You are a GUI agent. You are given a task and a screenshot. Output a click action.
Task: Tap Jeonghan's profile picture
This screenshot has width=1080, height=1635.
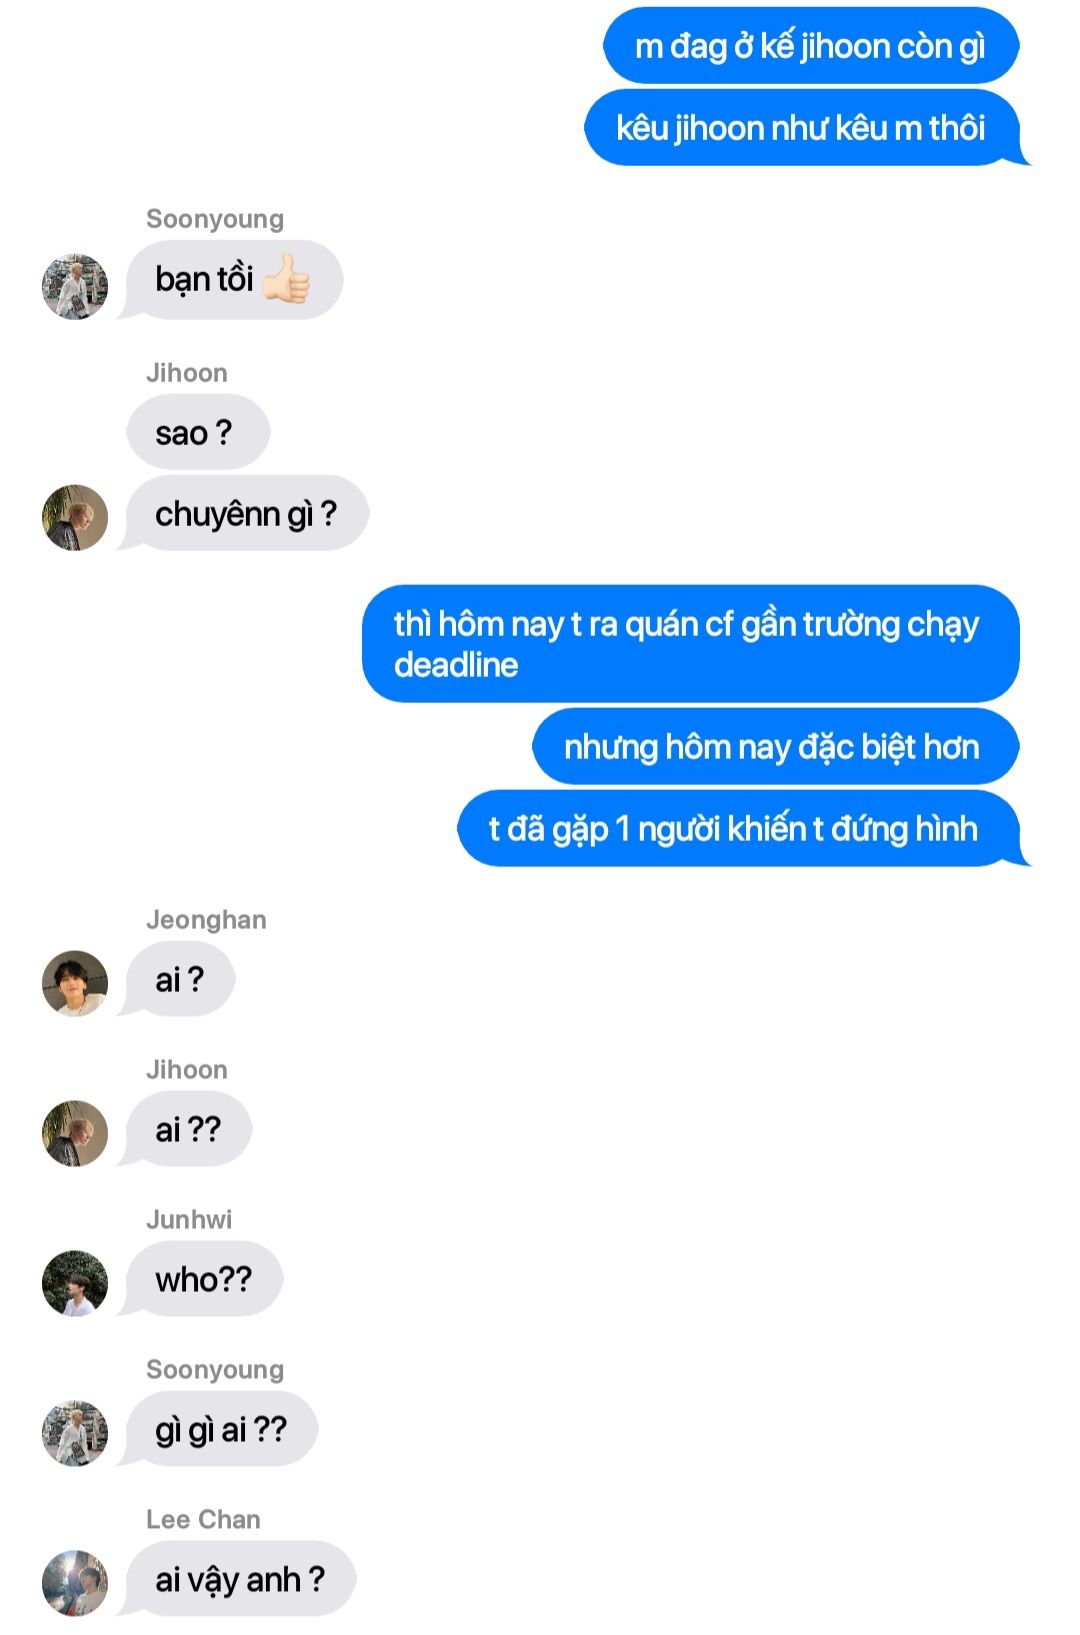[x=75, y=983]
